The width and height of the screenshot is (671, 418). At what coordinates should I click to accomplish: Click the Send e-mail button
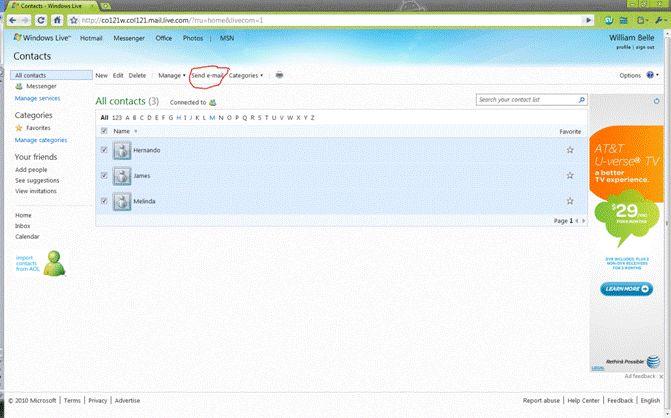tap(208, 75)
